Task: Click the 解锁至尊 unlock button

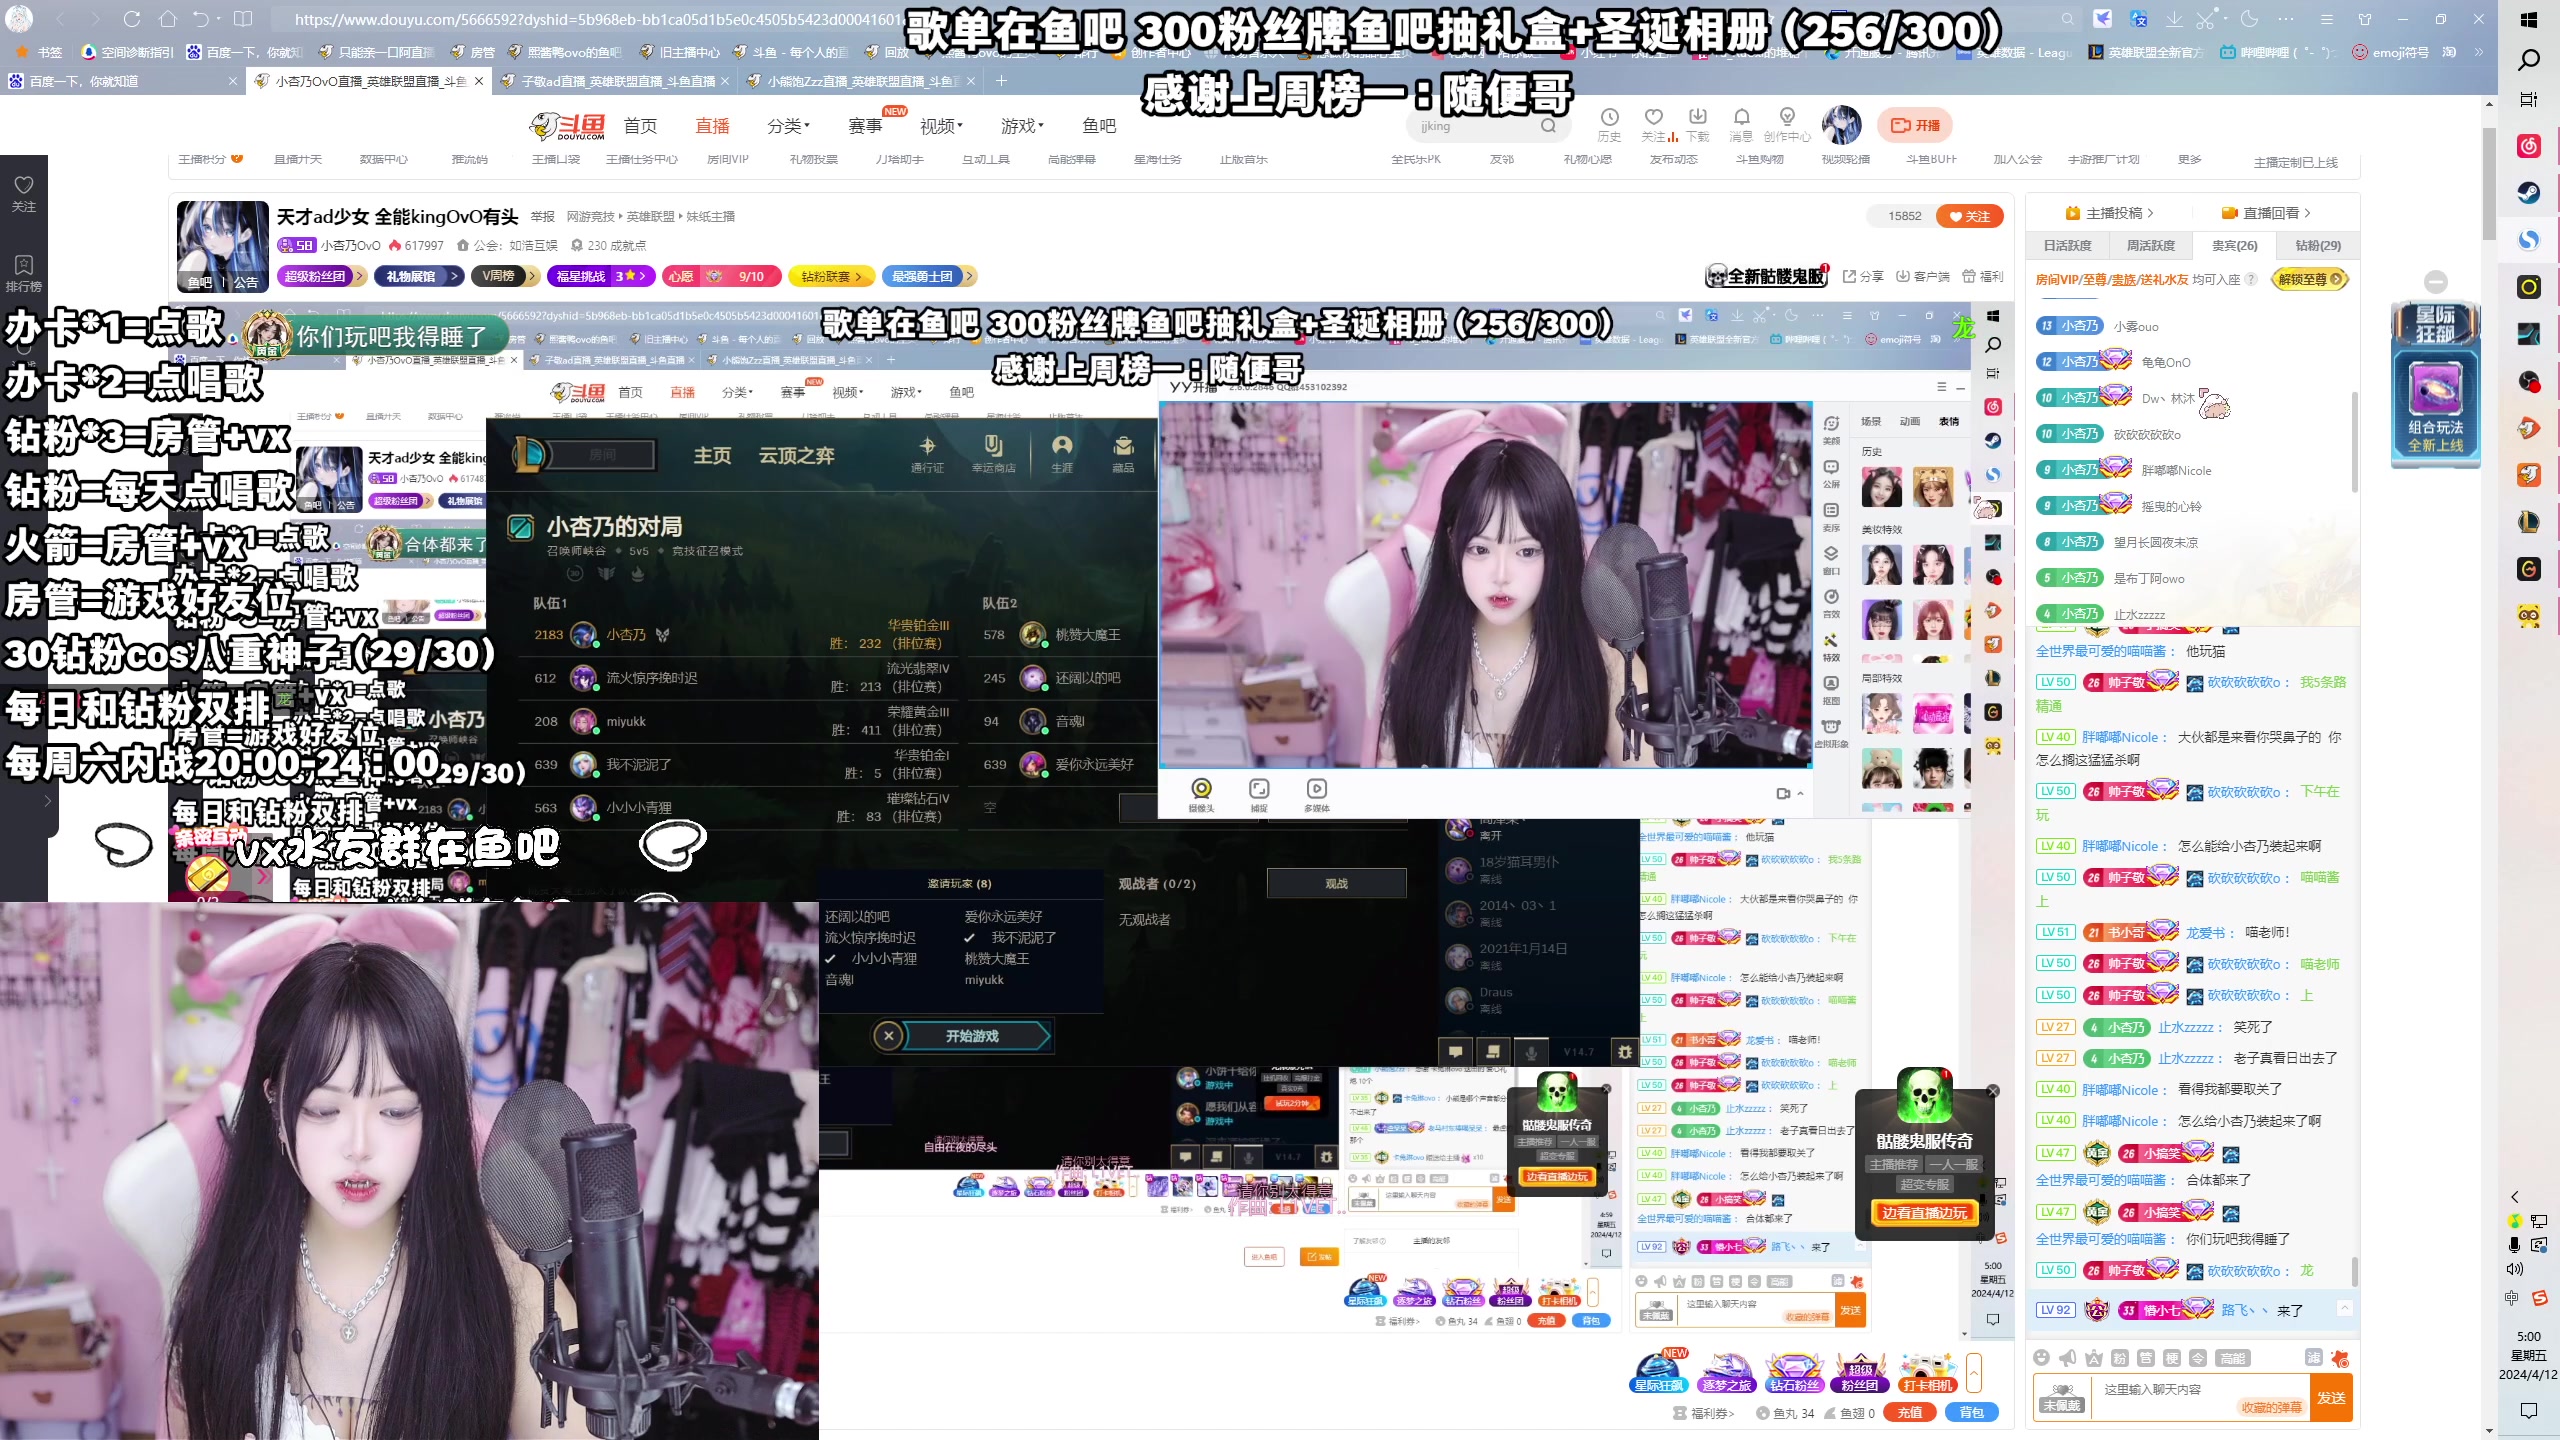Action: pyautogui.click(x=2309, y=280)
